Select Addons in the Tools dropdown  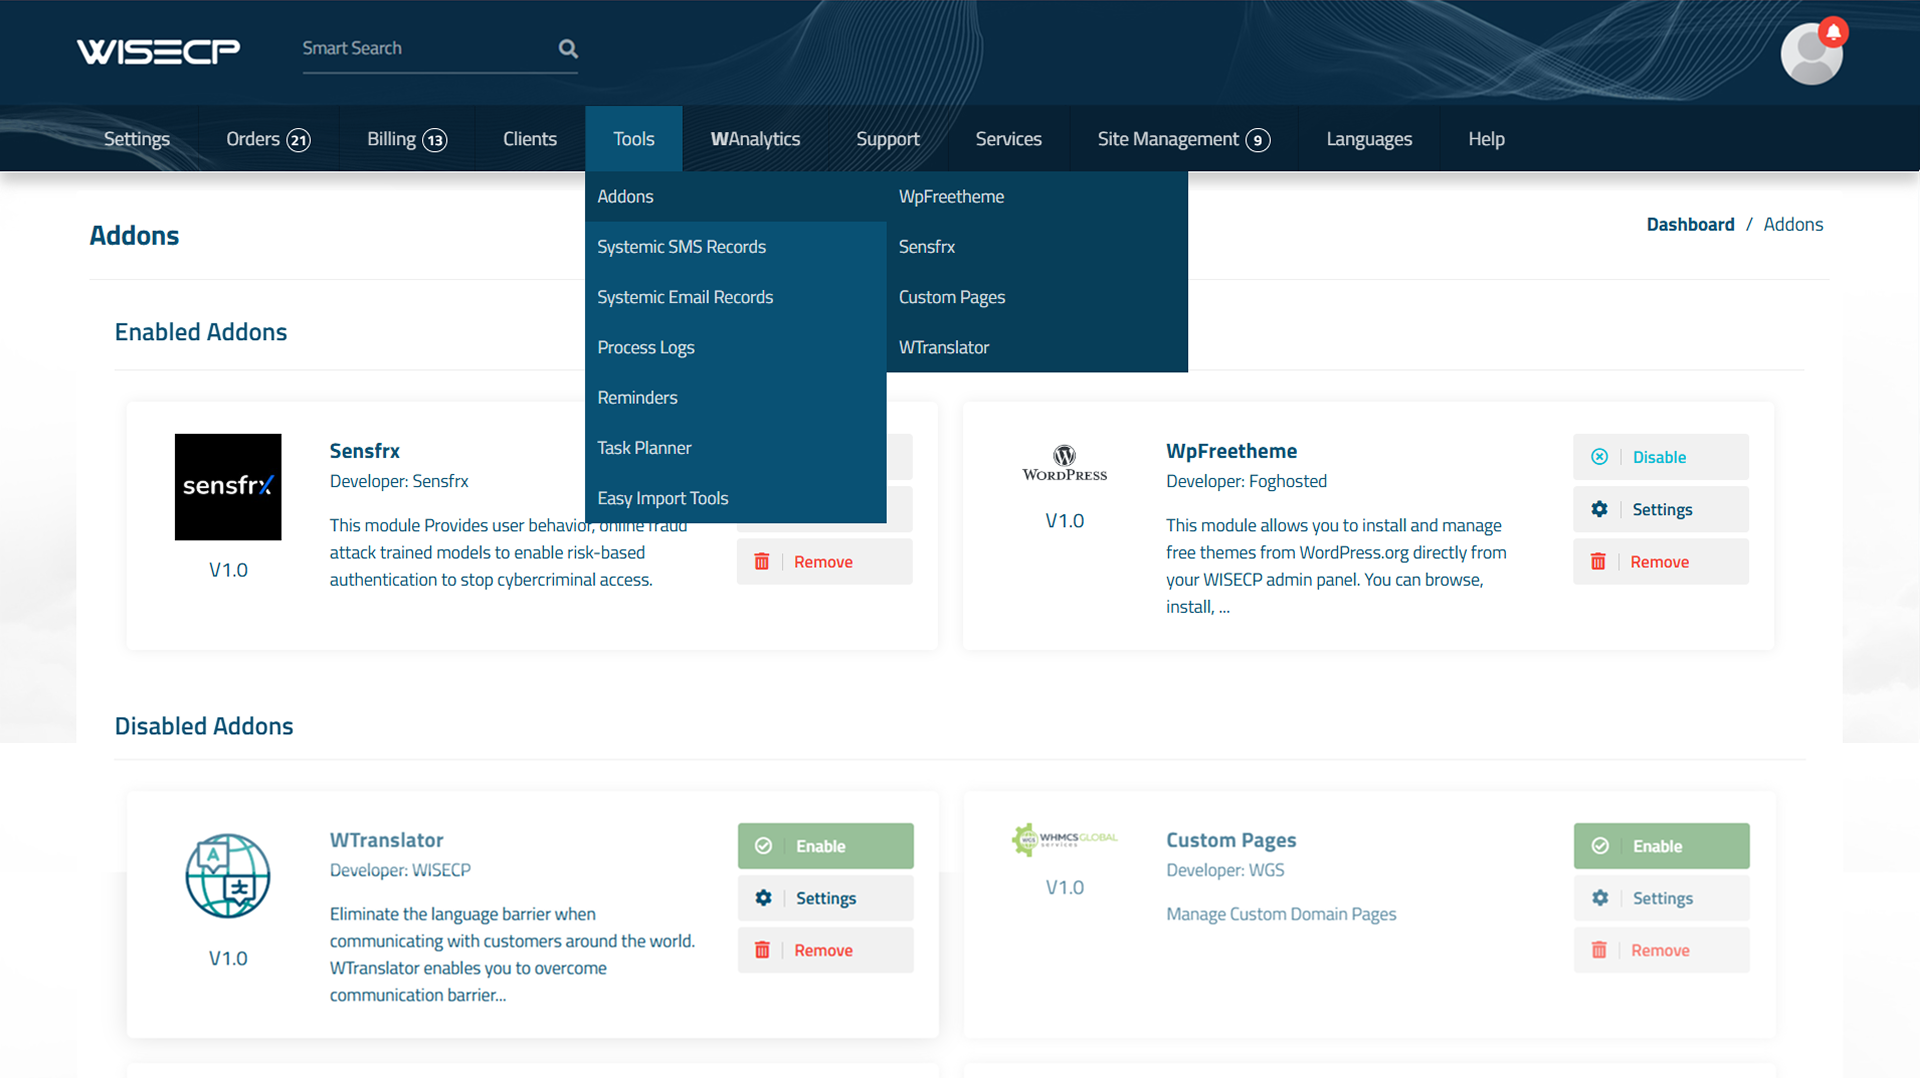click(736, 197)
